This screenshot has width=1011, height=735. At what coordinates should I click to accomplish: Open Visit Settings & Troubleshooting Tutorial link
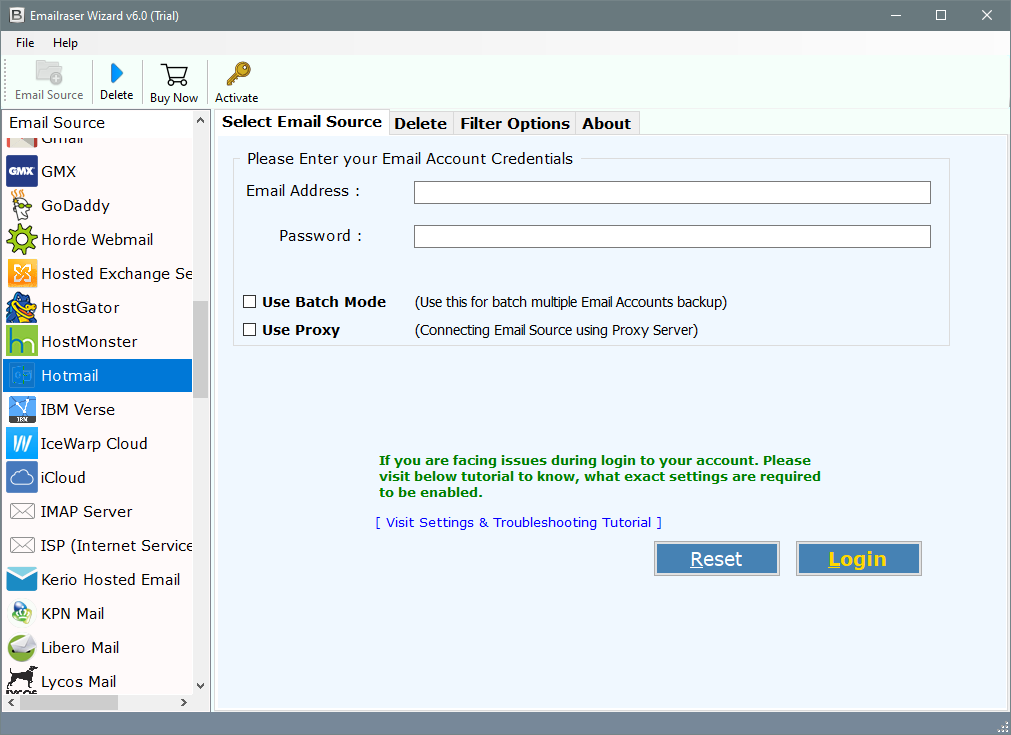click(x=518, y=522)
